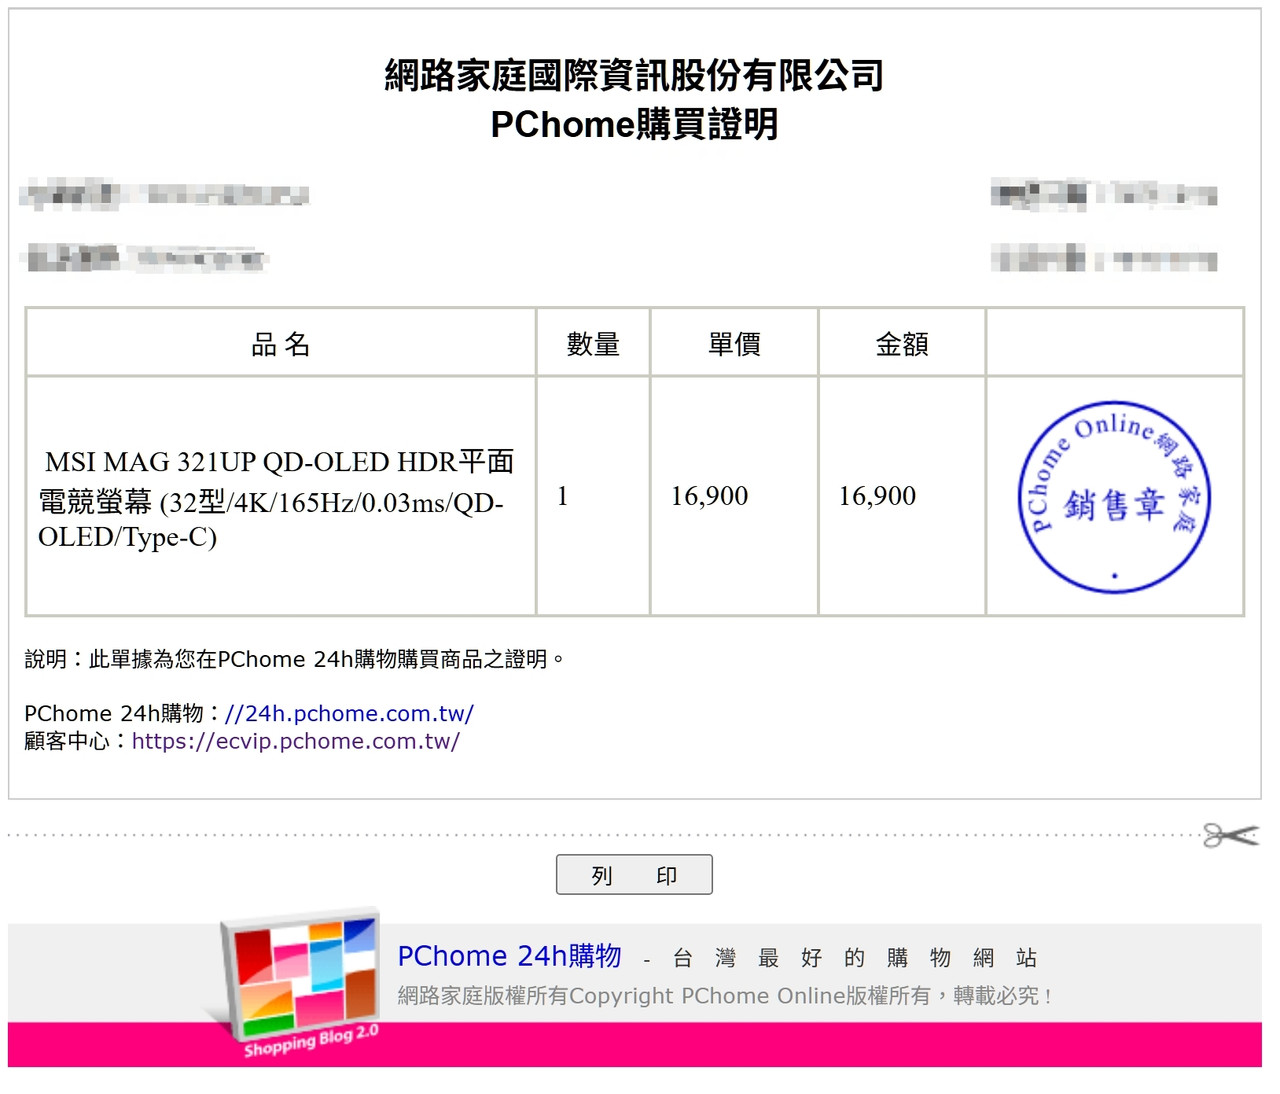
Task: Click the 網路家庭版權所有 copyright text
Action: pyautogui.click(x=725, y=996)
